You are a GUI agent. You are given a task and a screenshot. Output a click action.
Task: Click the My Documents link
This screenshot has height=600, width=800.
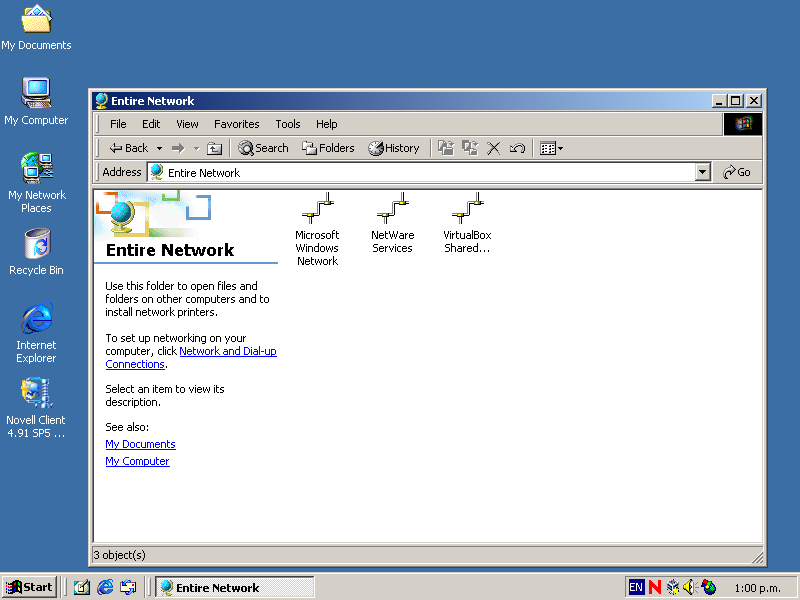pyautogui.click(x=140, y=444)
